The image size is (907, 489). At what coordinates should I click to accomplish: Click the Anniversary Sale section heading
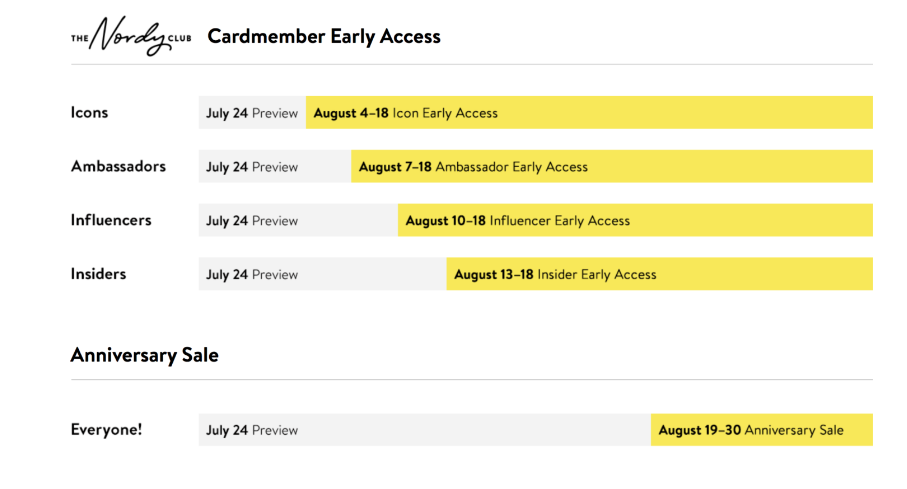point(145,355)
